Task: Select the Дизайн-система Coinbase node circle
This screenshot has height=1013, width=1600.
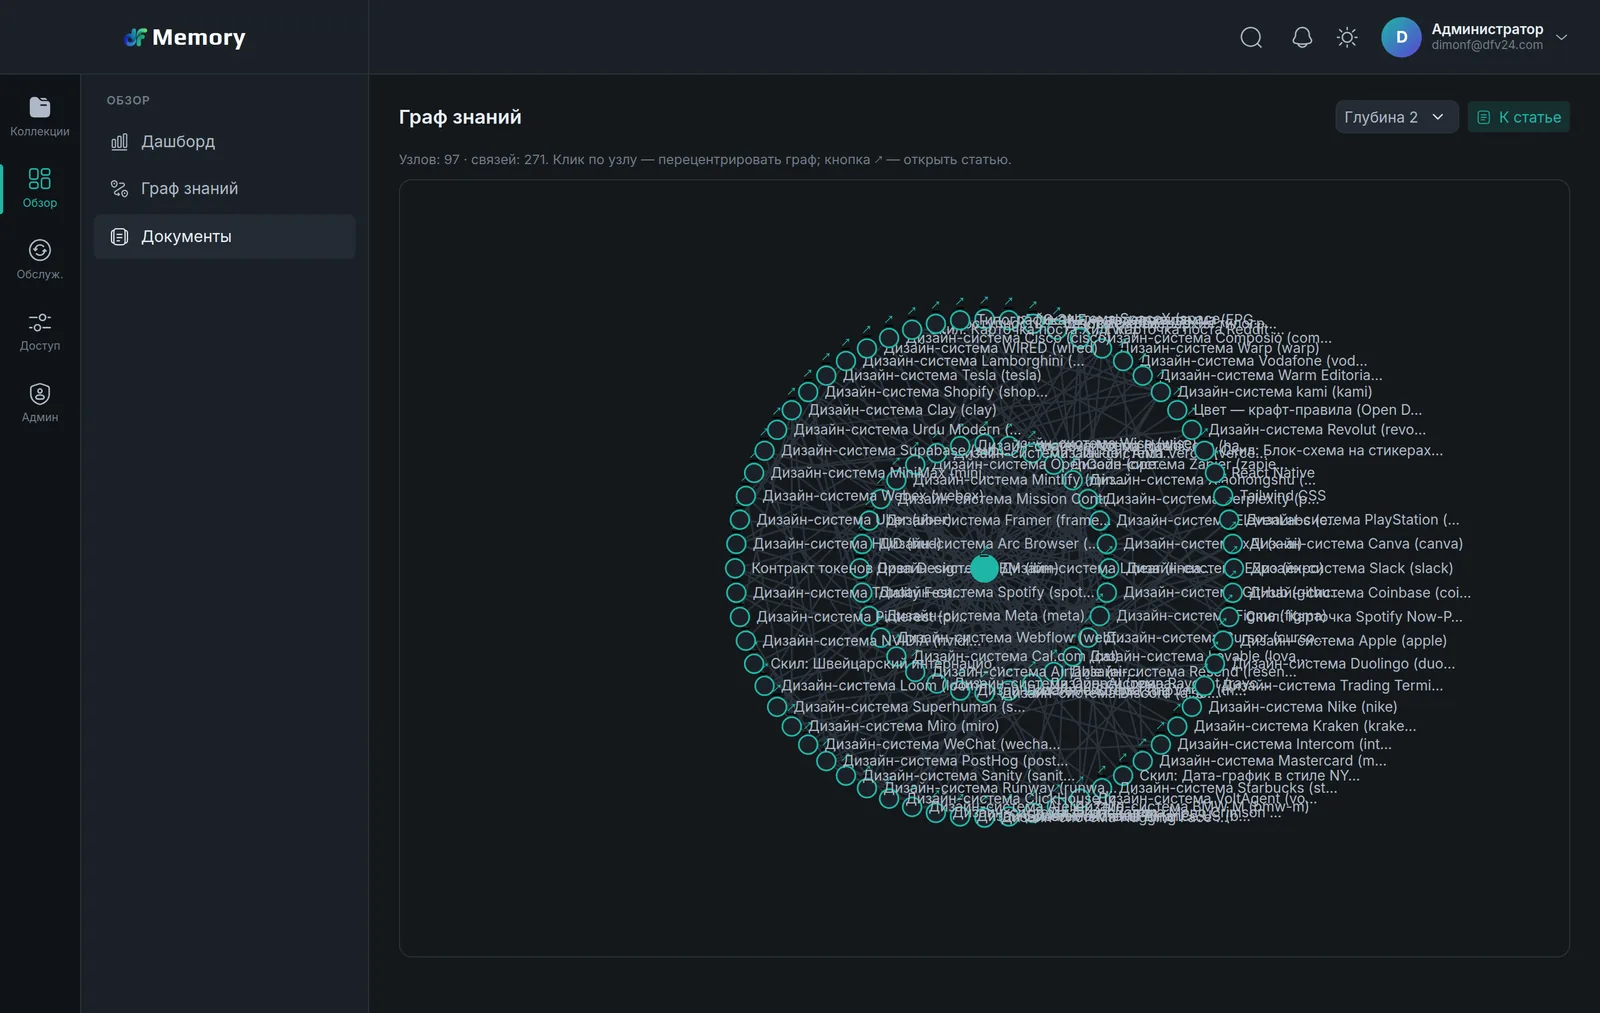Action: click(x=1234, y=593)
